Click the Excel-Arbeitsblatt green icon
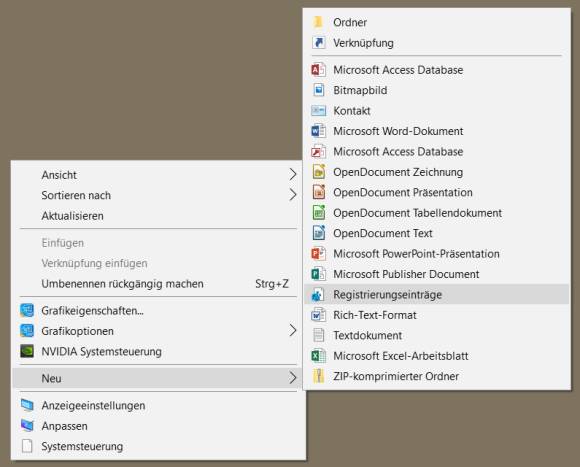Image resolution: width=580 pixels, height=467 pixels. (318, 356)
